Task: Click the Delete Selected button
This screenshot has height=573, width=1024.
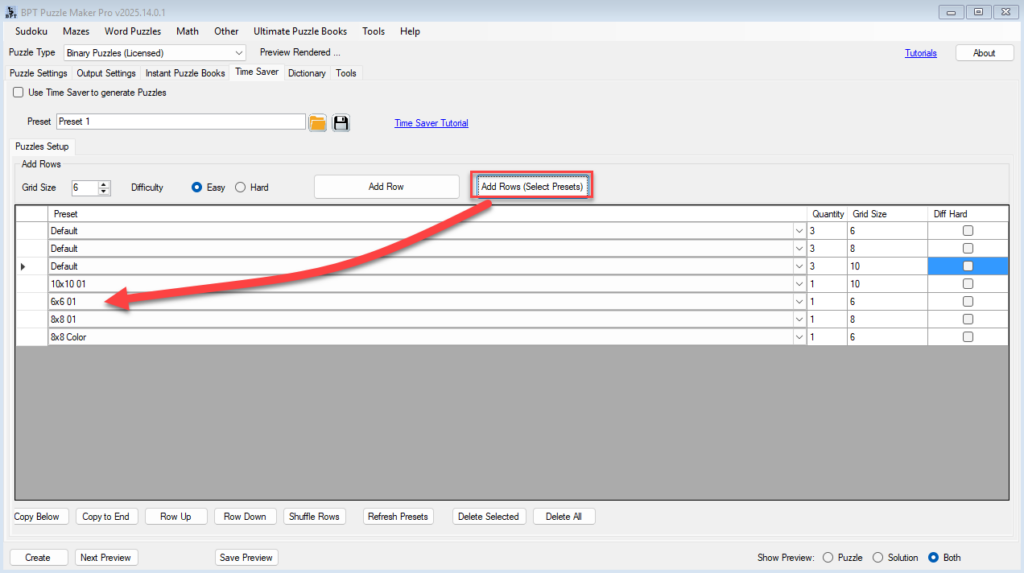Action: [x=488, y=516]
